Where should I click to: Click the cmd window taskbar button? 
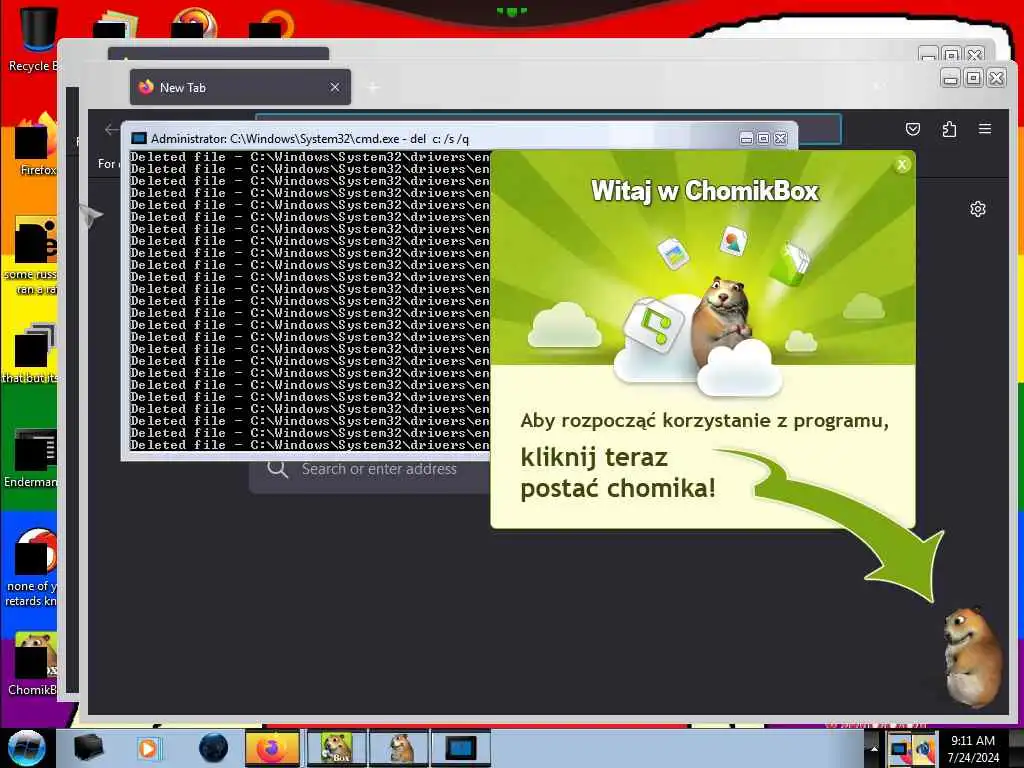460,748
